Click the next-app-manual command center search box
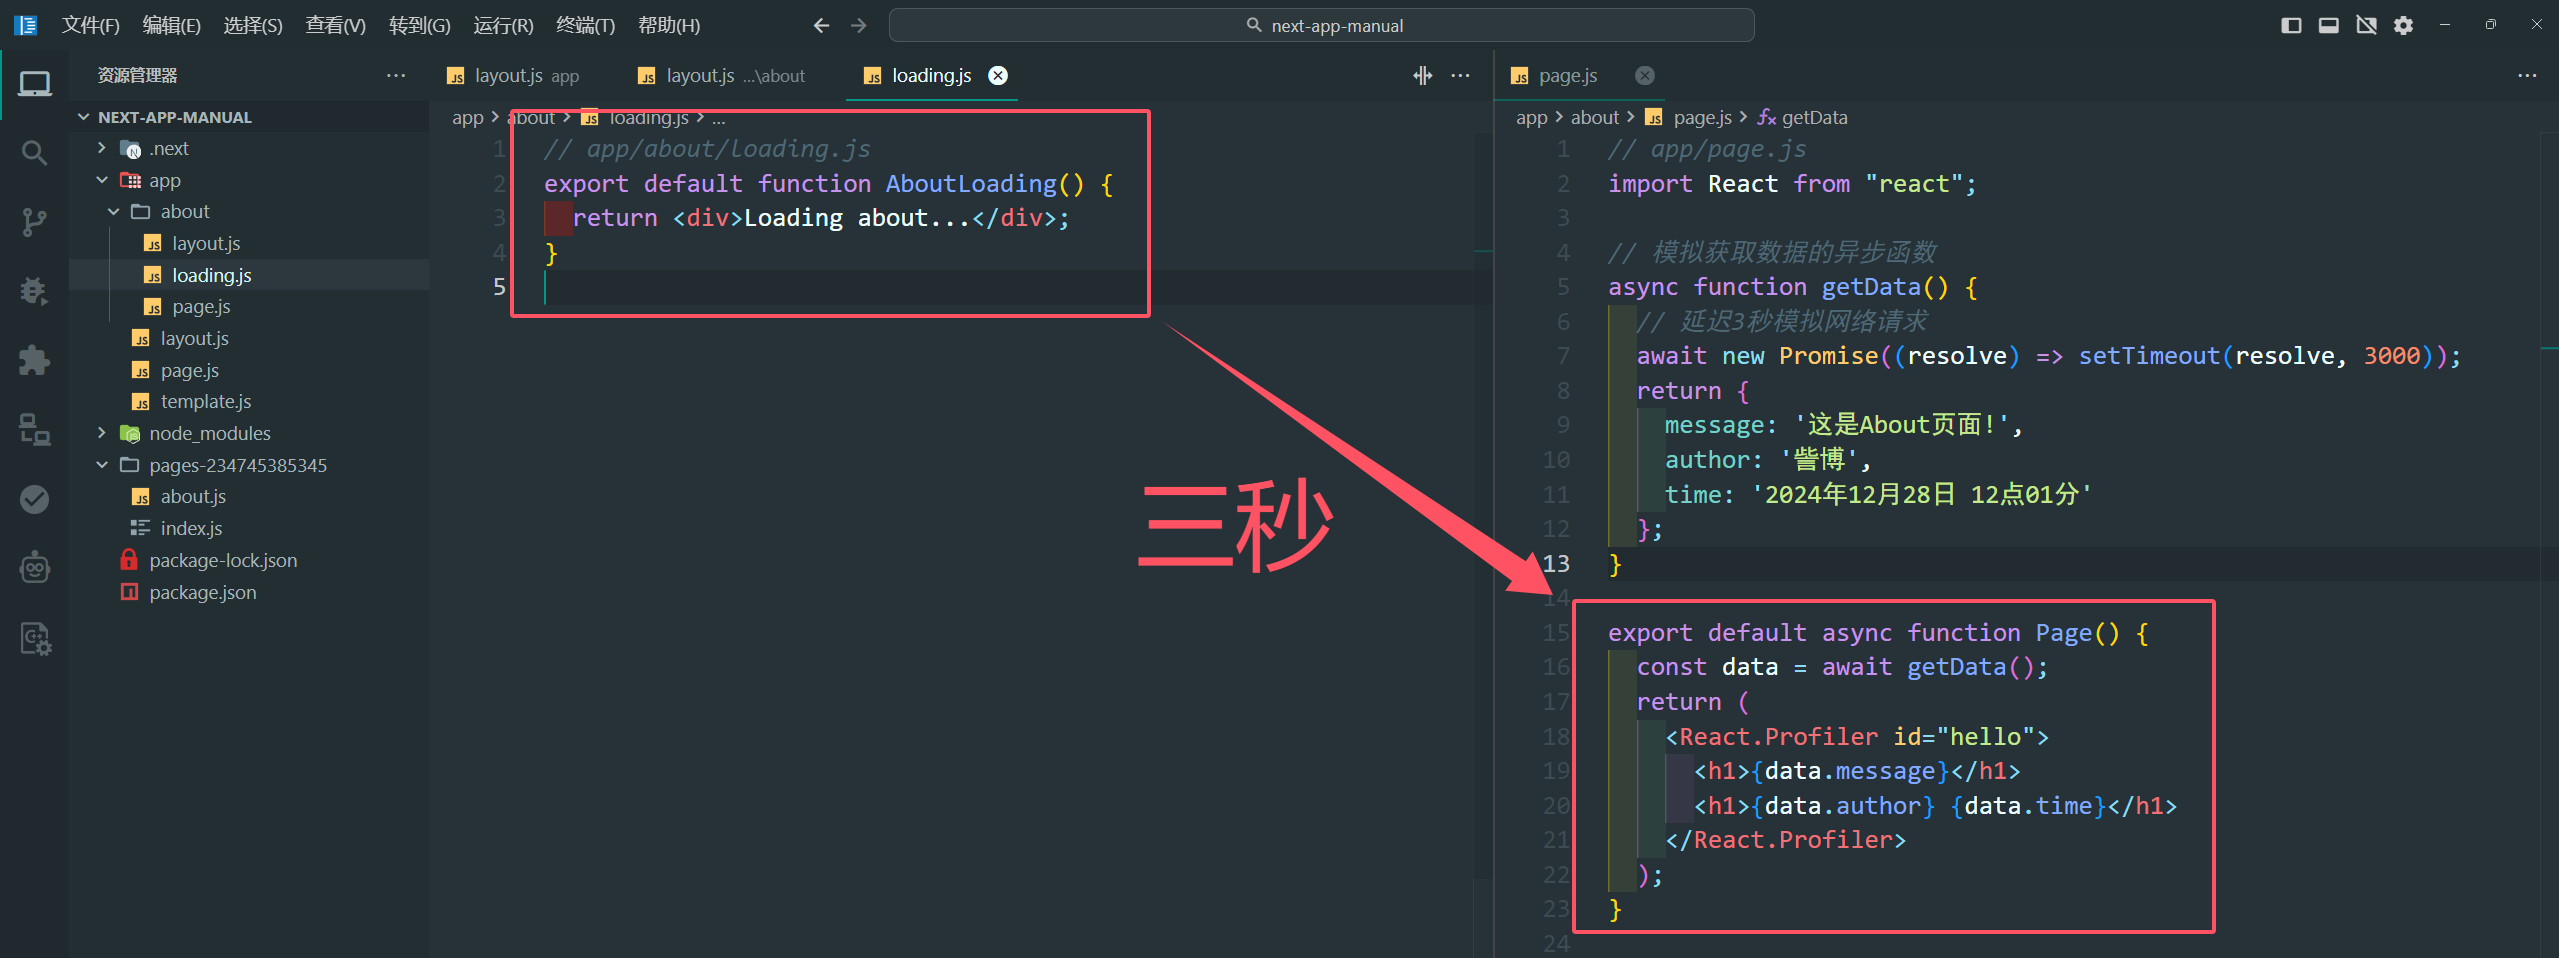2559x958 pixels. point(1321,25)
